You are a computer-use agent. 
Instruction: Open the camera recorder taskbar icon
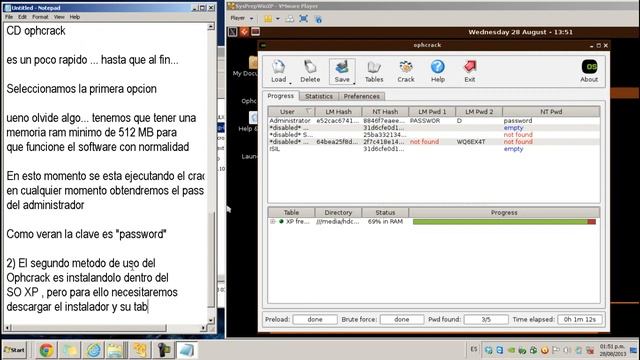[163, 350]
